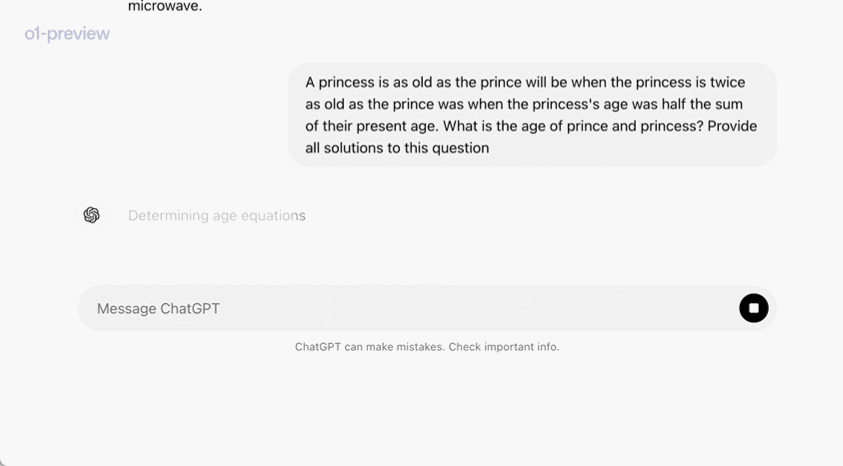843x466 pixels.
Task: Click the Check important info phrase
Action: tap(504, 347)
